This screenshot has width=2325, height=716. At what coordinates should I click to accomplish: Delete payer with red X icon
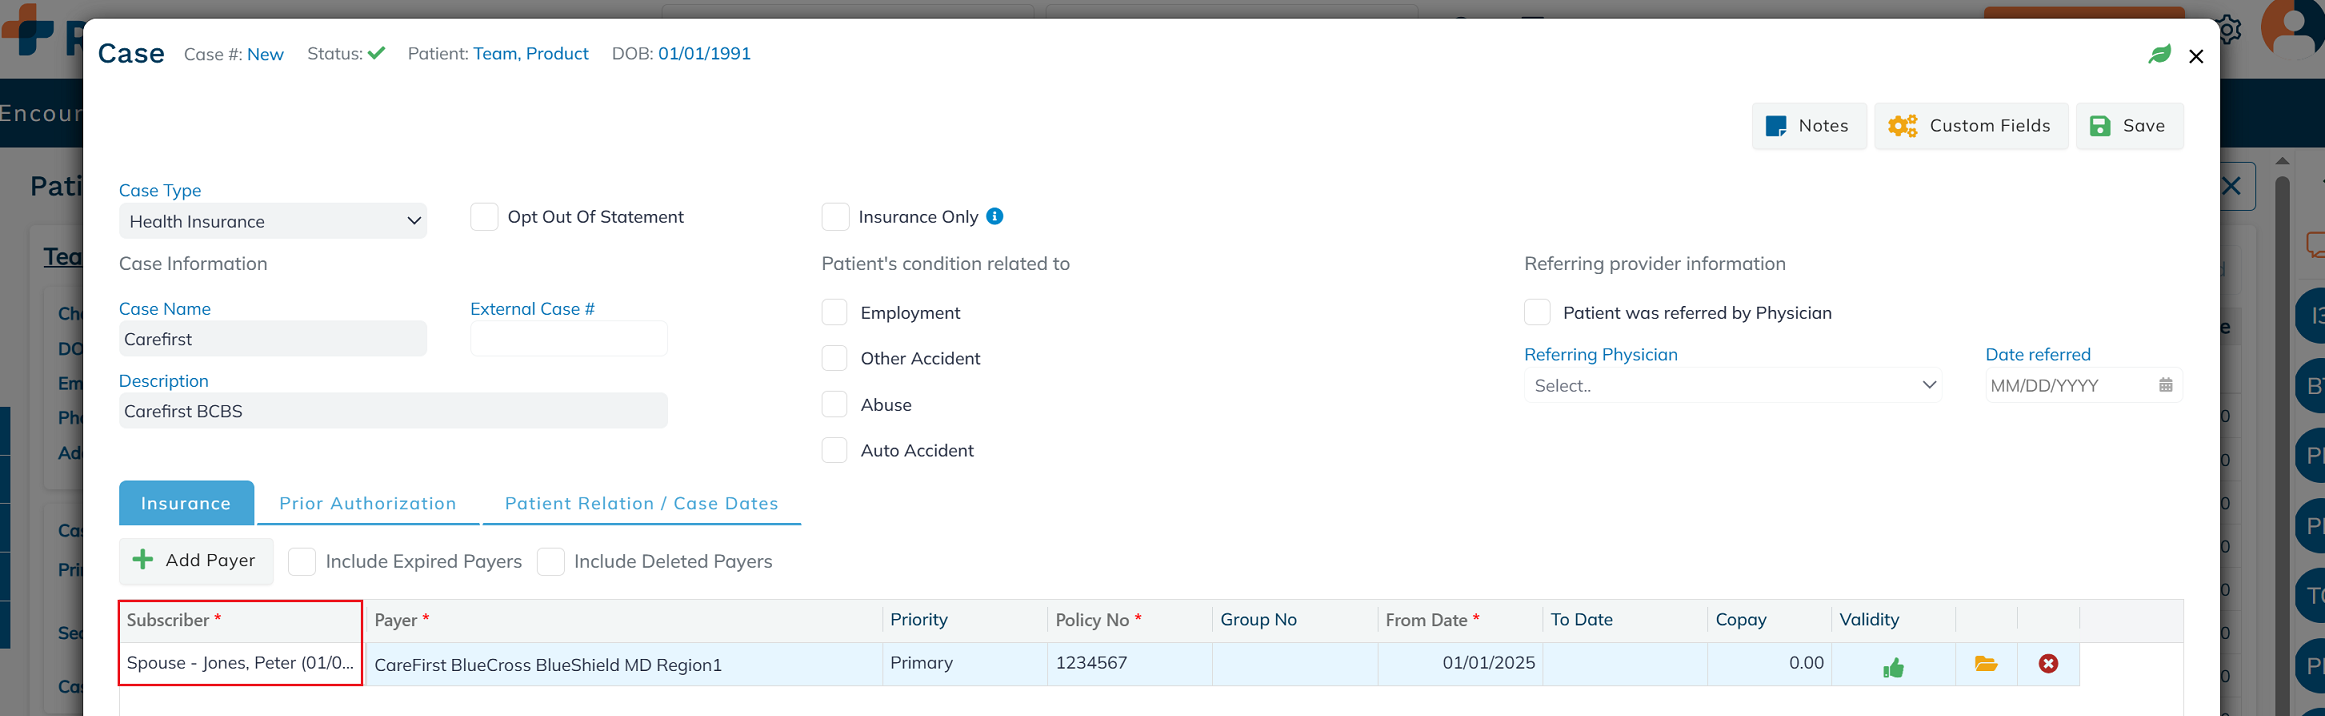(2048, 664)
